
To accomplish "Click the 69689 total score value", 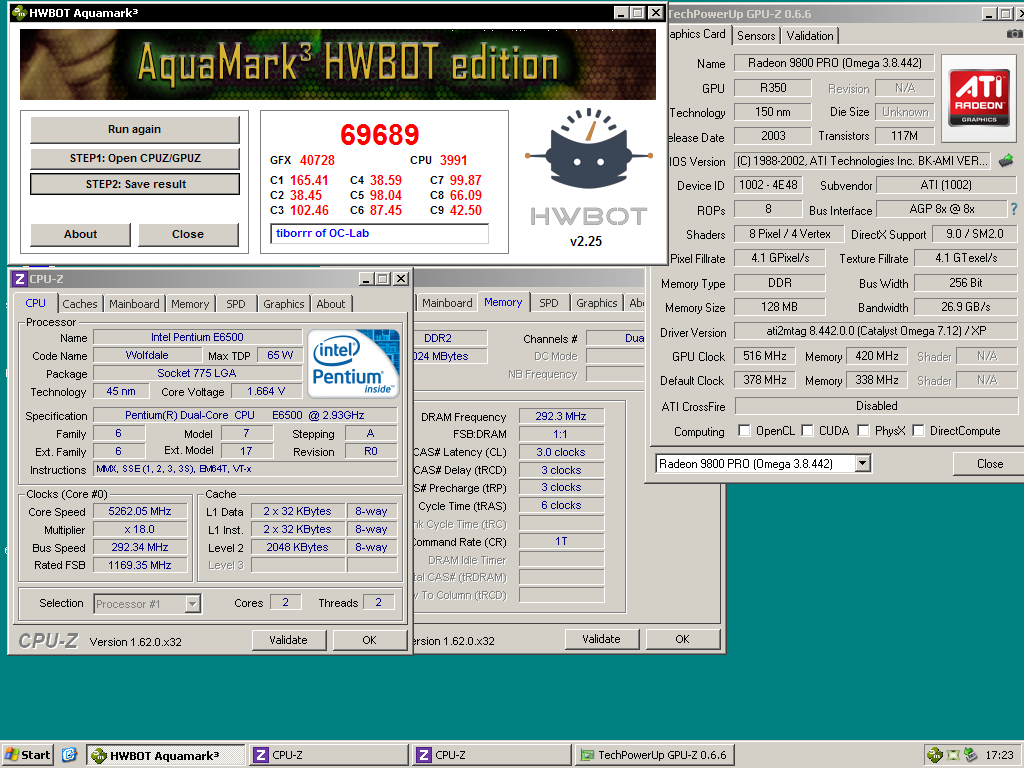I will [x=379, y=135].
